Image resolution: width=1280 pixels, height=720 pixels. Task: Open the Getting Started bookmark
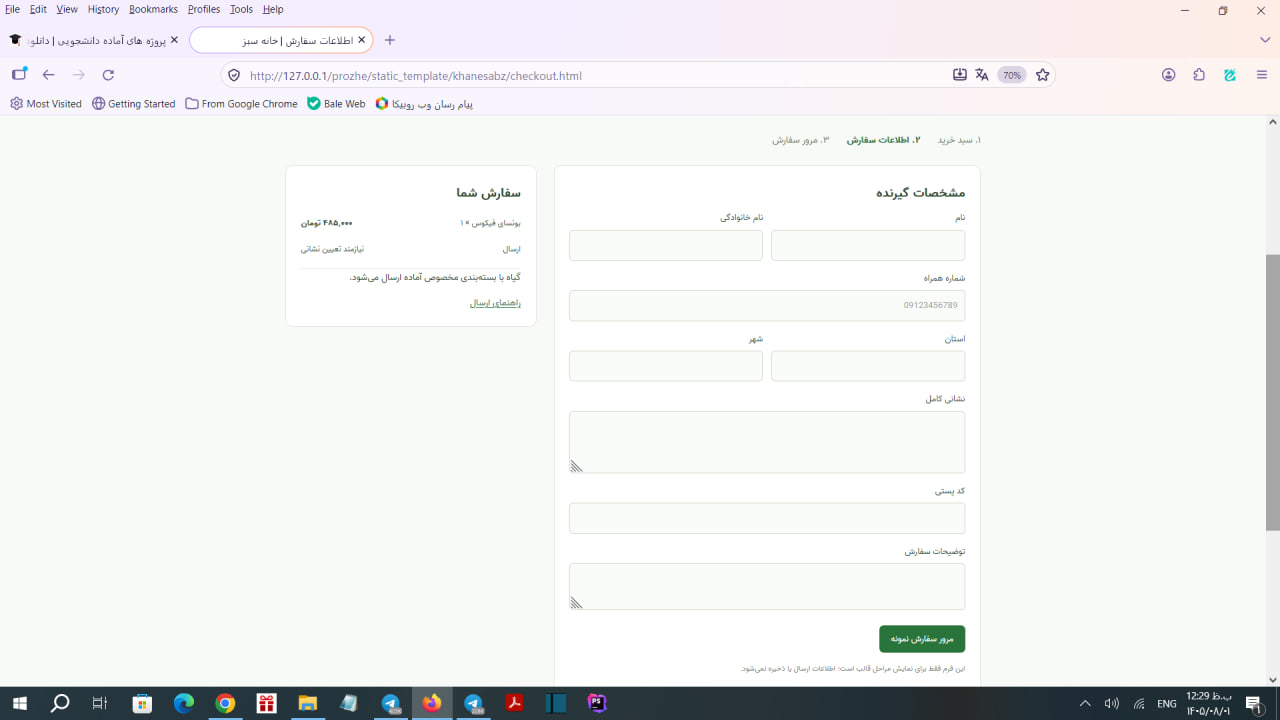point(133,104)
